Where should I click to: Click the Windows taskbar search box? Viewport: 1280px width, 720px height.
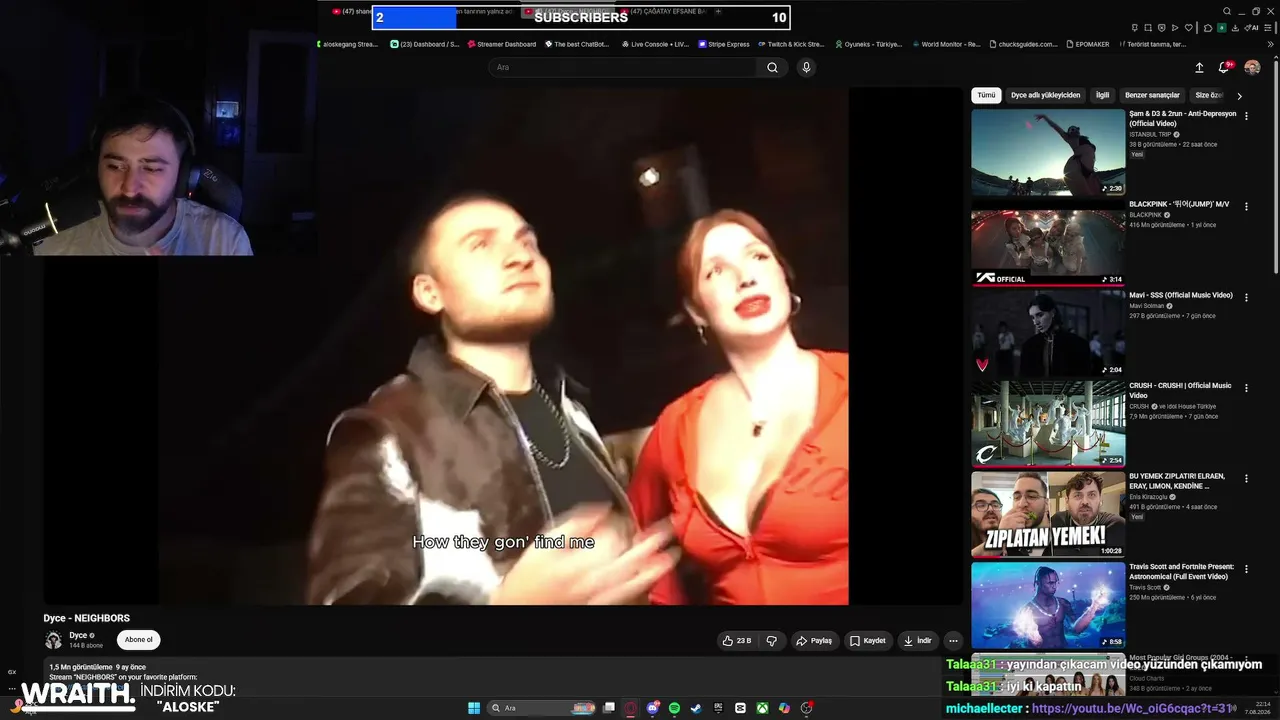pos(543,708)
